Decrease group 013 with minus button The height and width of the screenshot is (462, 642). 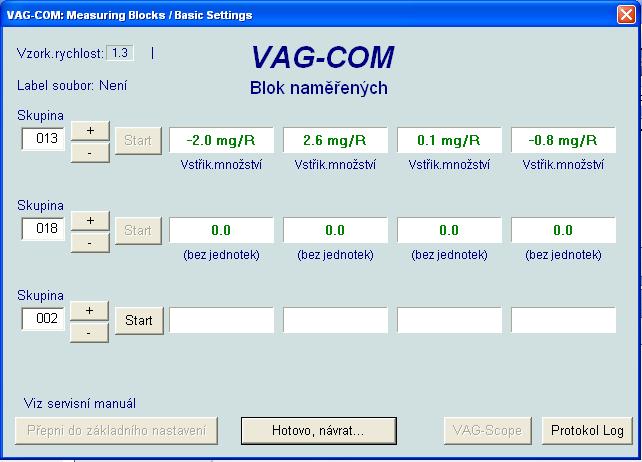(x=90, y=153)
